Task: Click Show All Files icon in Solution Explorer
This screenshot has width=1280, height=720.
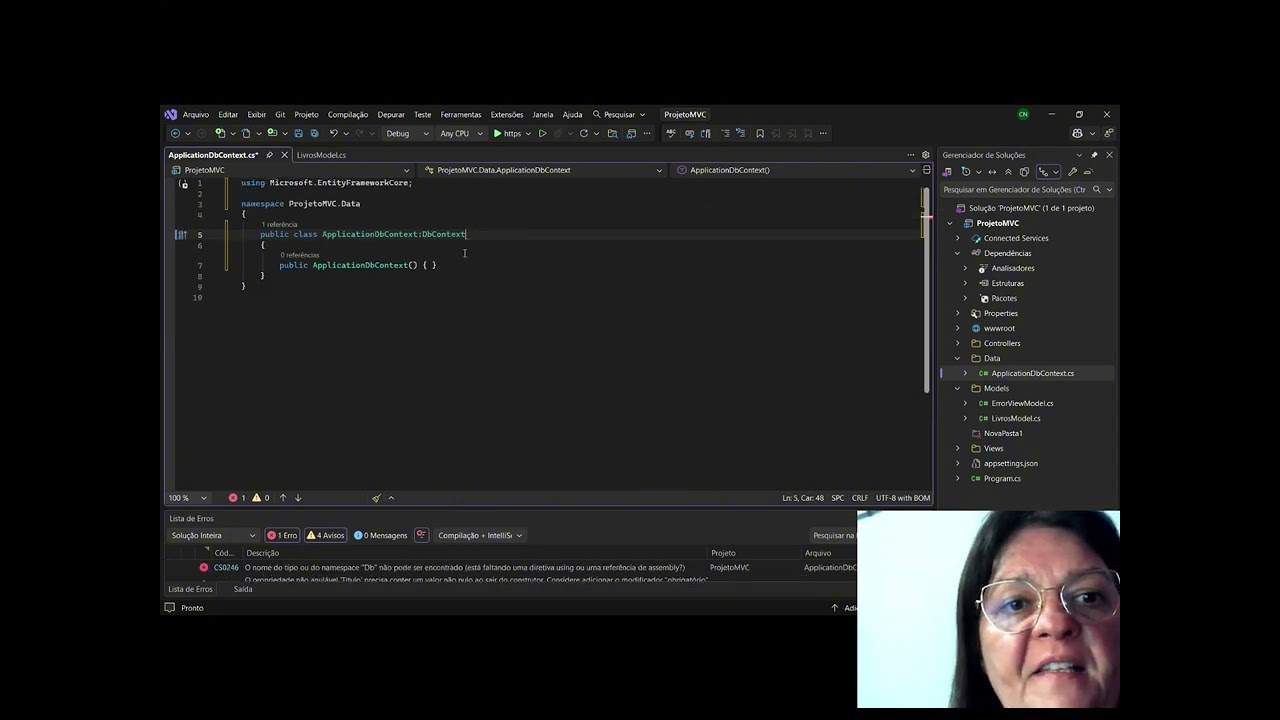Action: coord(1024,172)
